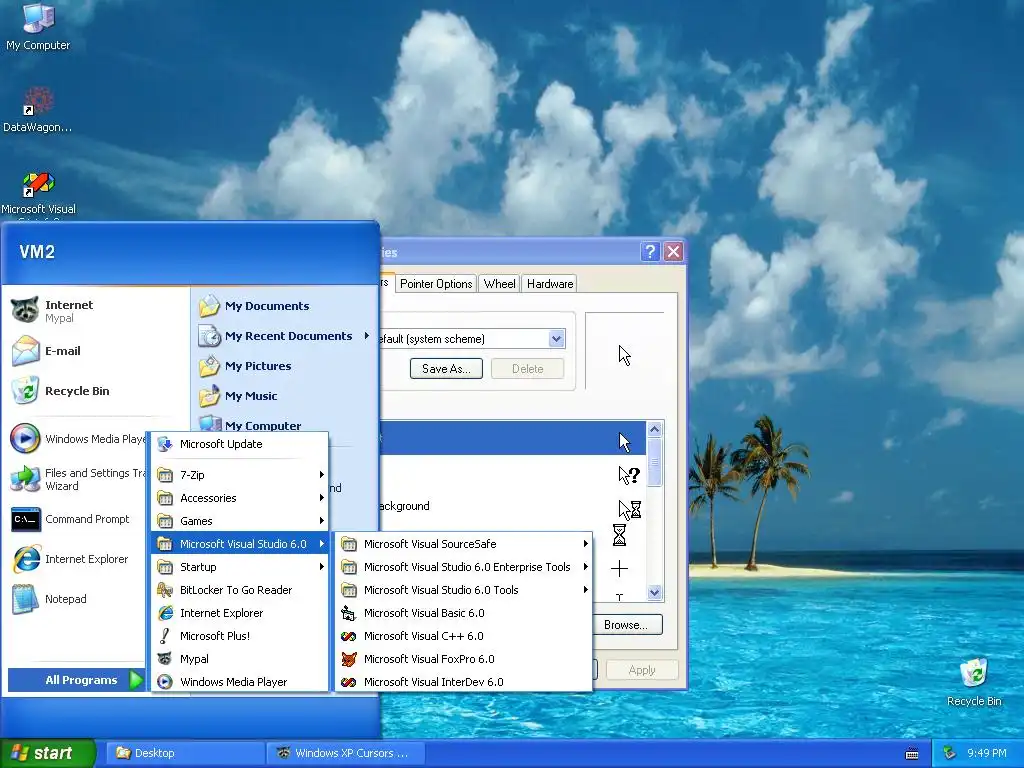
Task: Open the DataWagon desktop shortcut
Action: pyautogui.click(x=38, y=110)
